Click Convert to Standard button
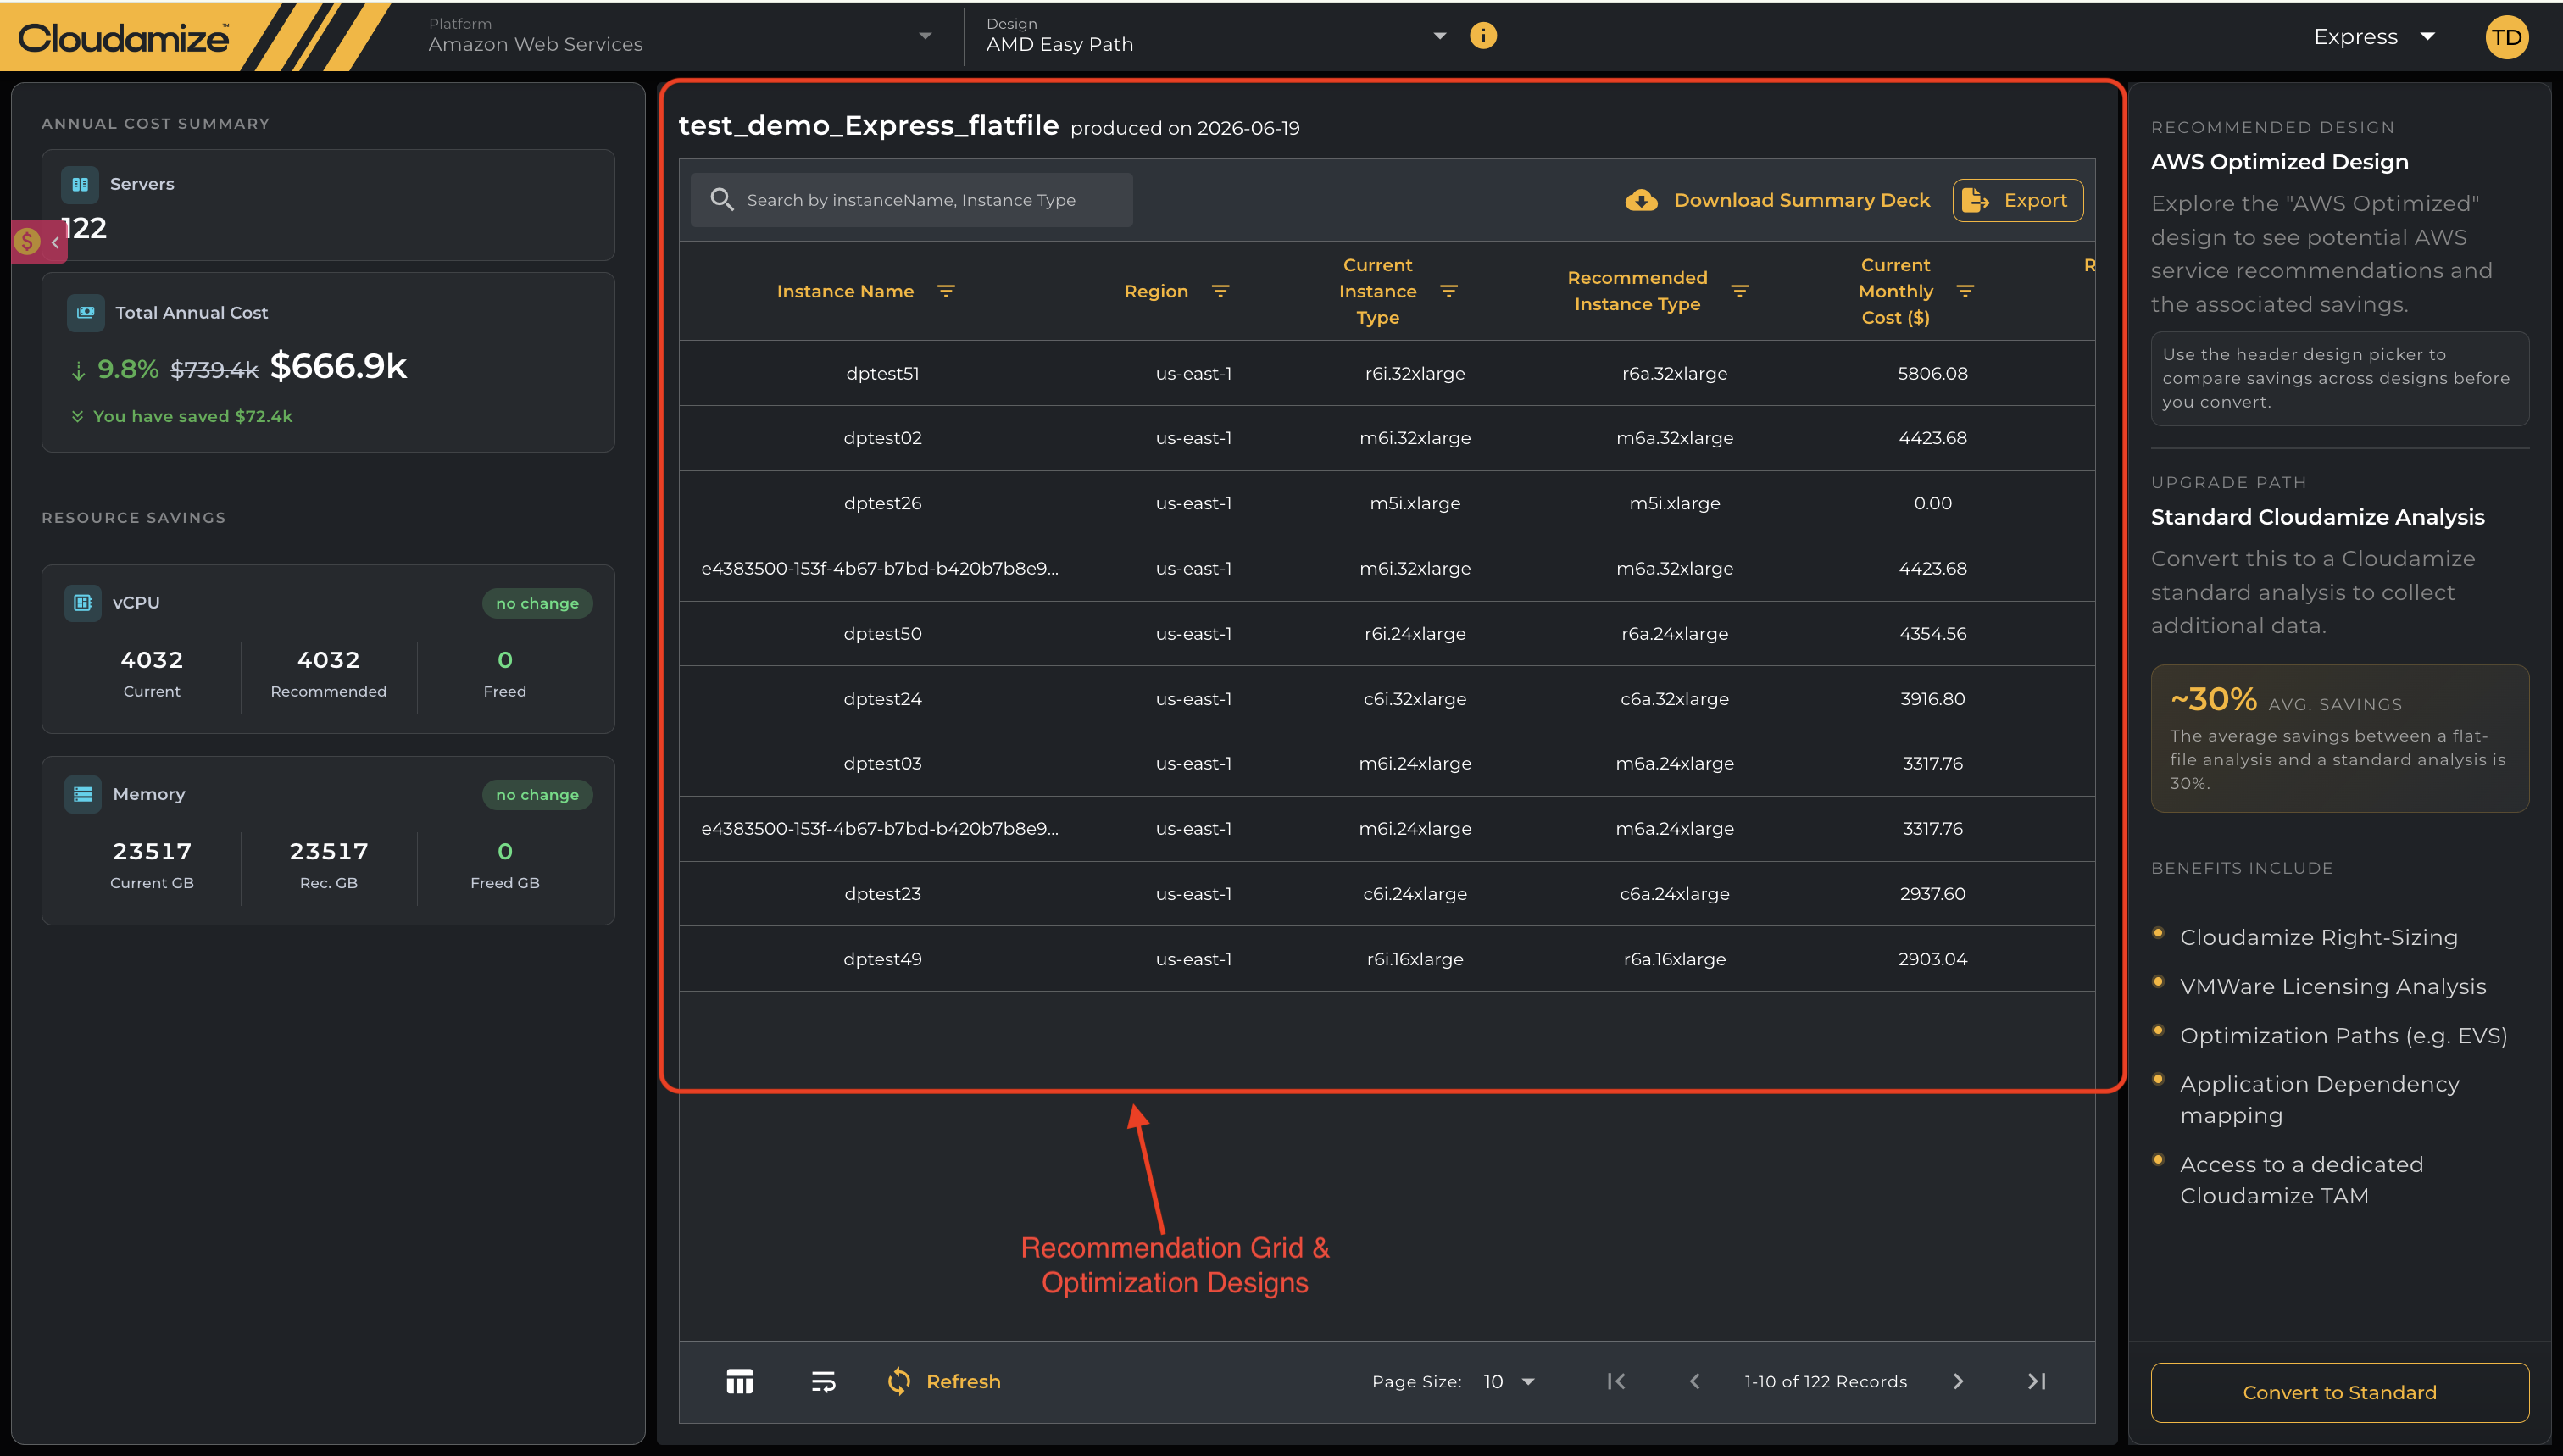This screenshot has height=1456, width=2563. (x=2339, y=1392)
